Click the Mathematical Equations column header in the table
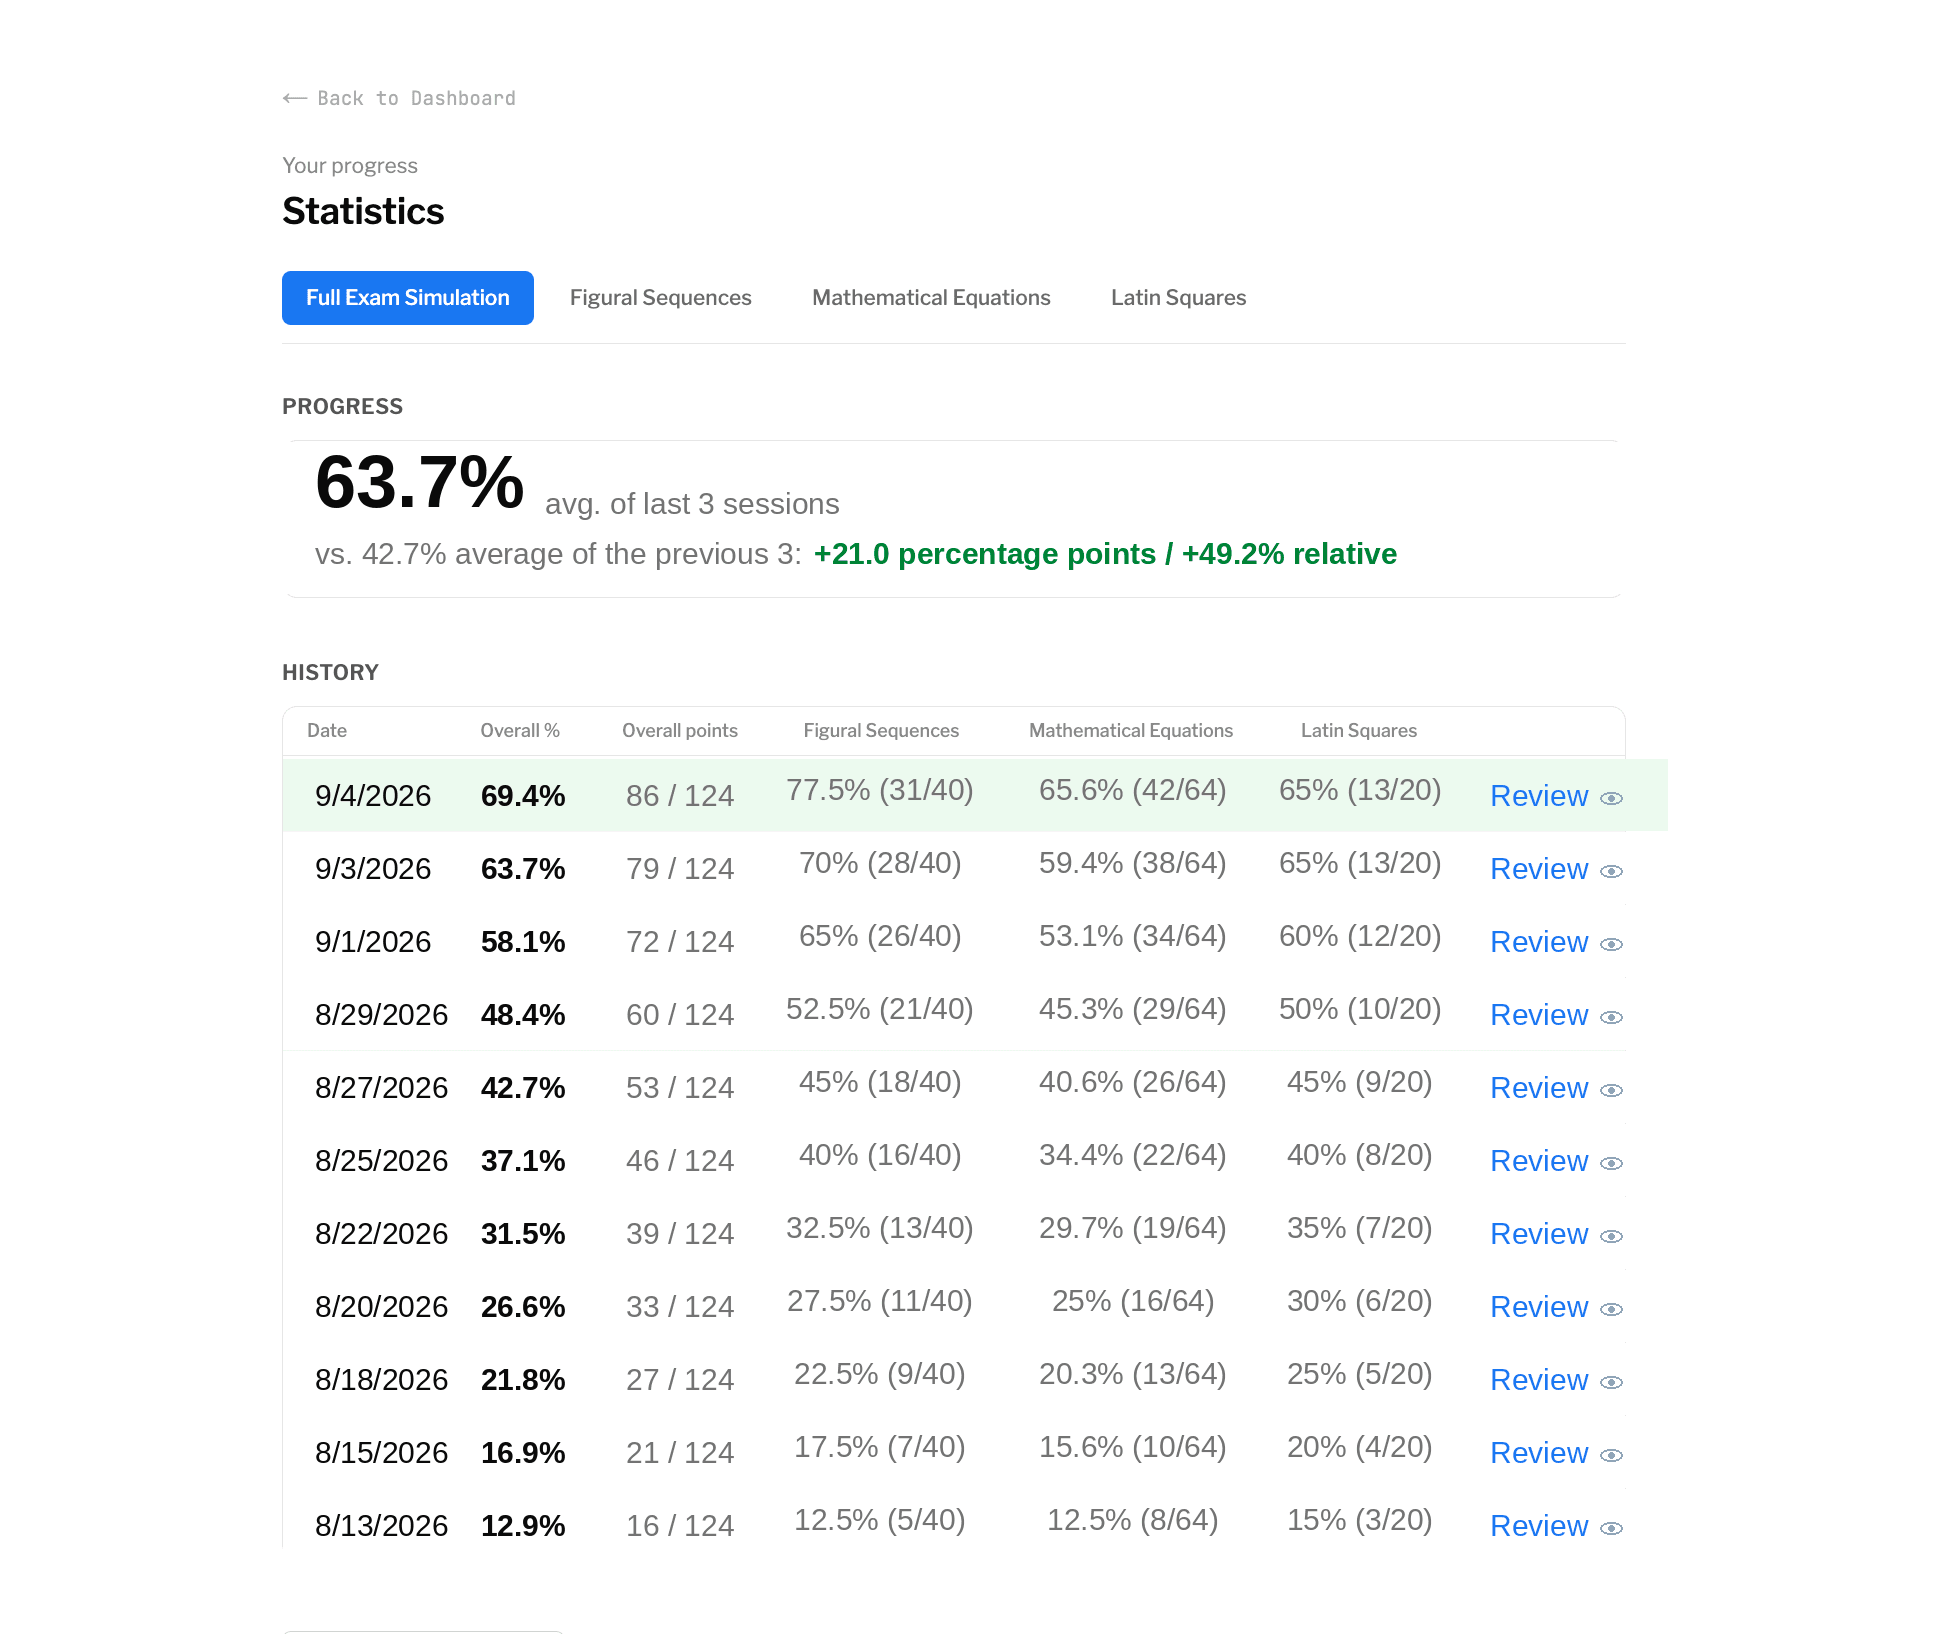Image resolution: width=1942 pixels, height=1634 pixels. tap(1131, 731)
